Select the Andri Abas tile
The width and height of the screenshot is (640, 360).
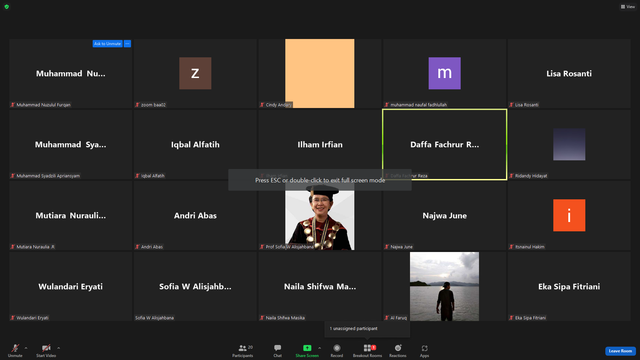(195, 216)
